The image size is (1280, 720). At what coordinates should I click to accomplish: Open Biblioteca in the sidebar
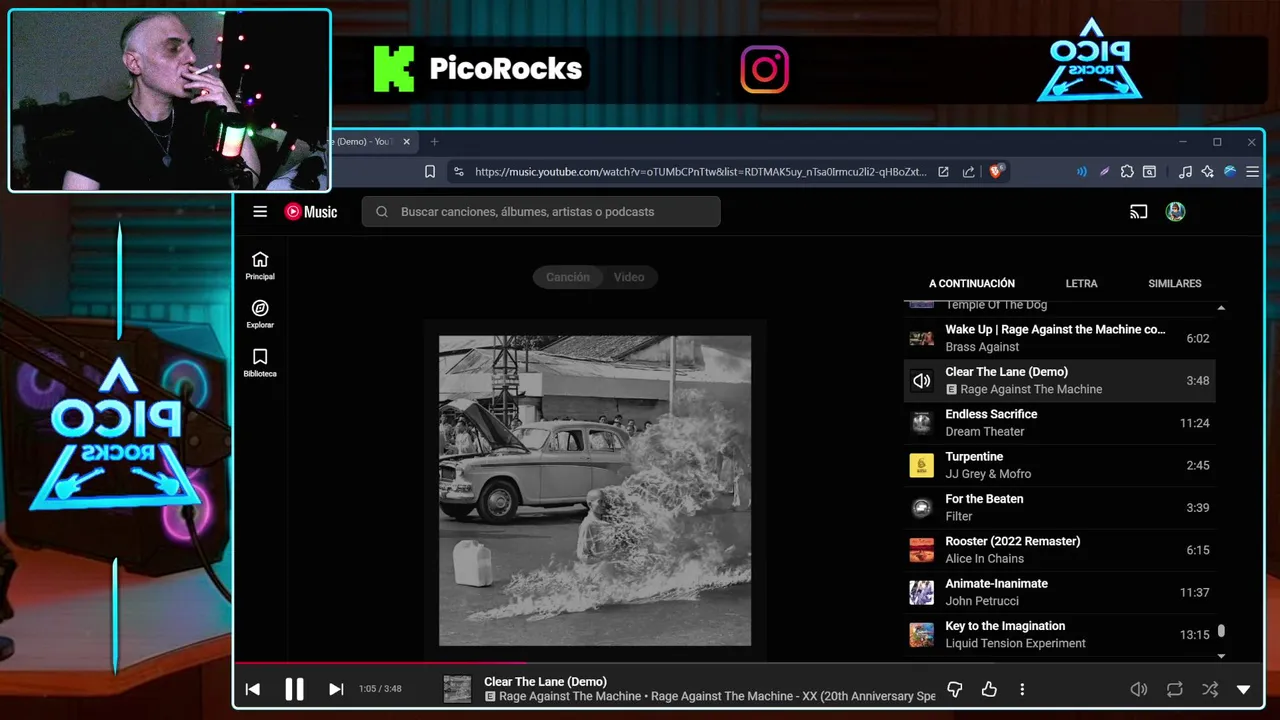[x=260, y=363]
